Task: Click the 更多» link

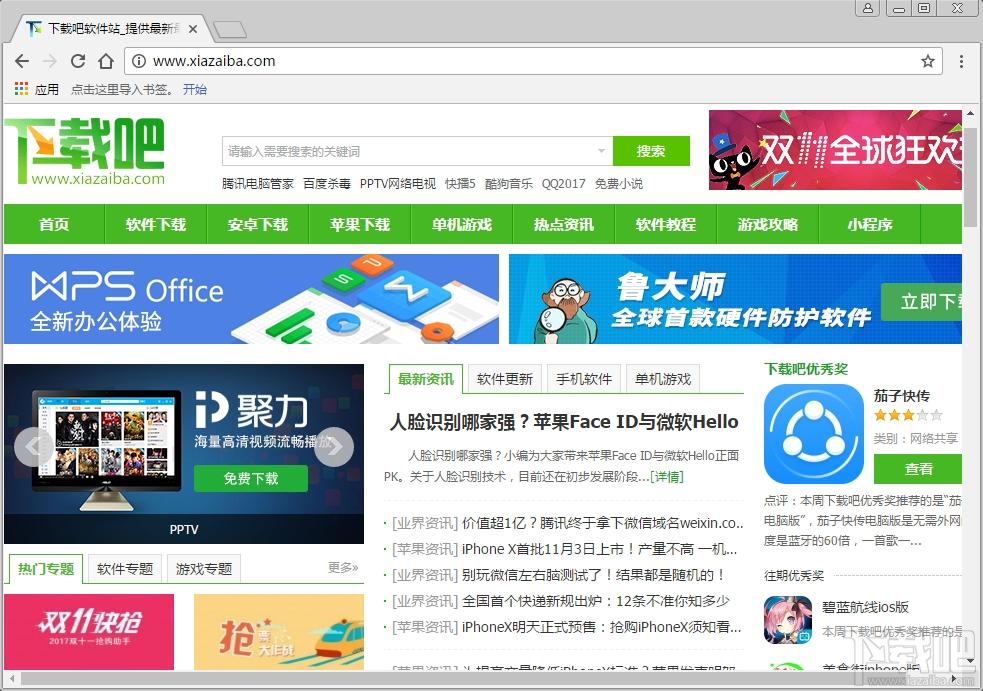Action: pos(343,567)
